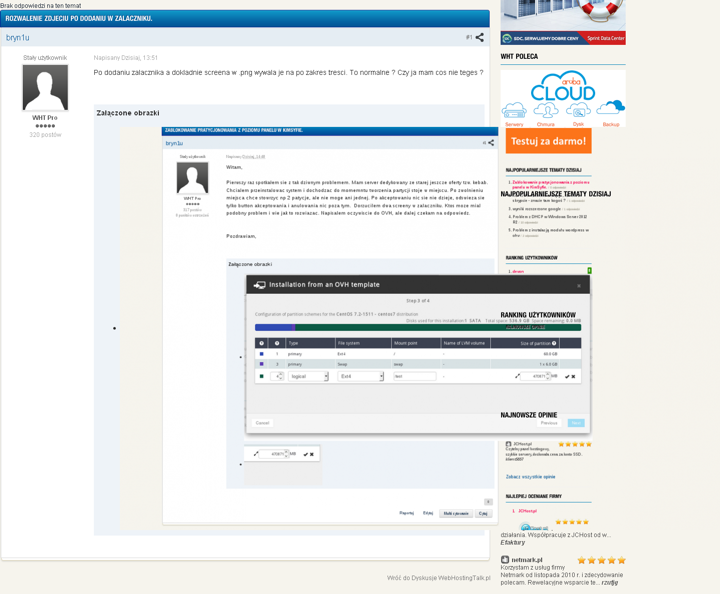Open the 'wyniki wyszukiwania google' topic
This screenshot has height=594, width=720.
pos(536,209)
